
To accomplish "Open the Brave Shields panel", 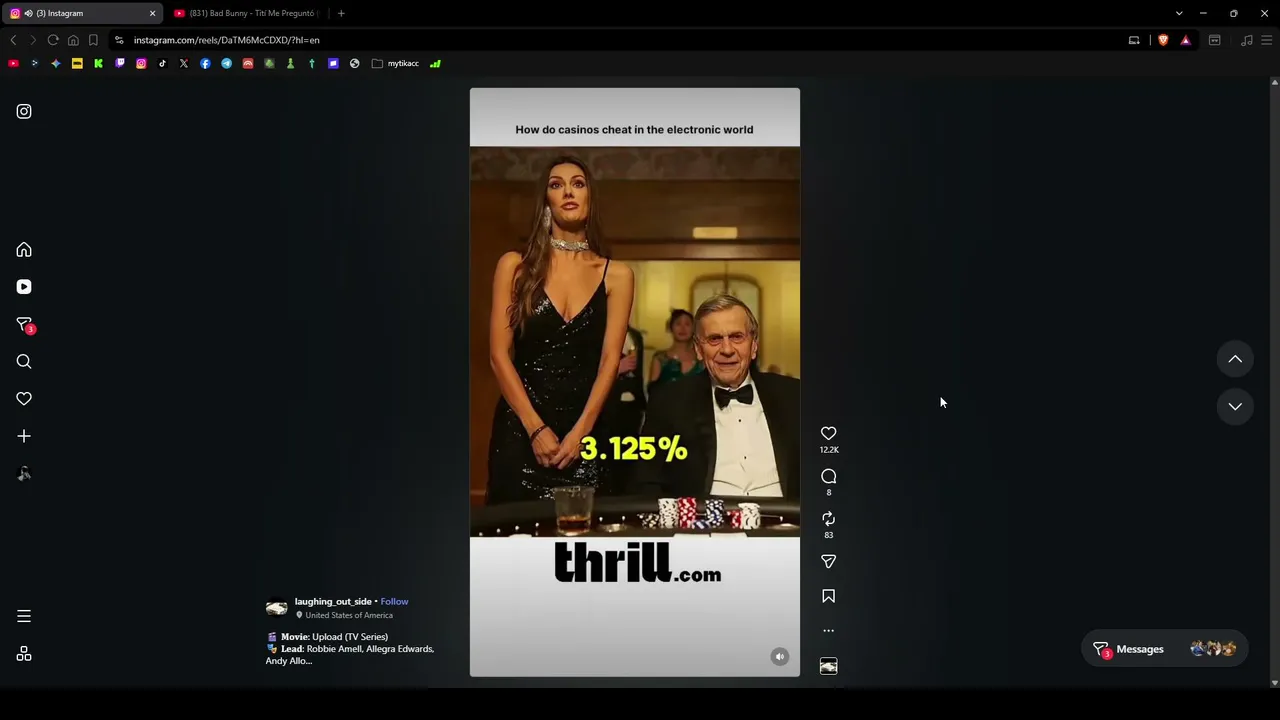I will (x=1163, y=40).
